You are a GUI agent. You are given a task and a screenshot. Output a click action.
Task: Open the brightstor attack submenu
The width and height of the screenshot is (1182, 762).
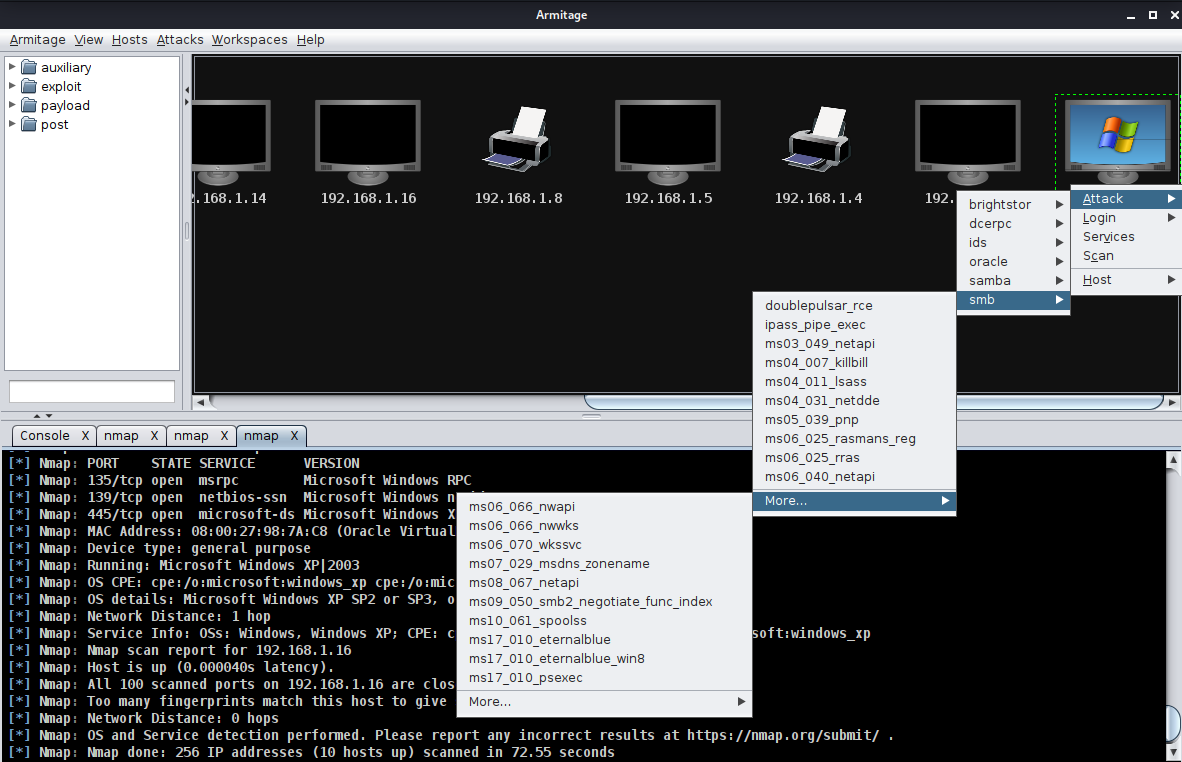(x=1013, y=204)
